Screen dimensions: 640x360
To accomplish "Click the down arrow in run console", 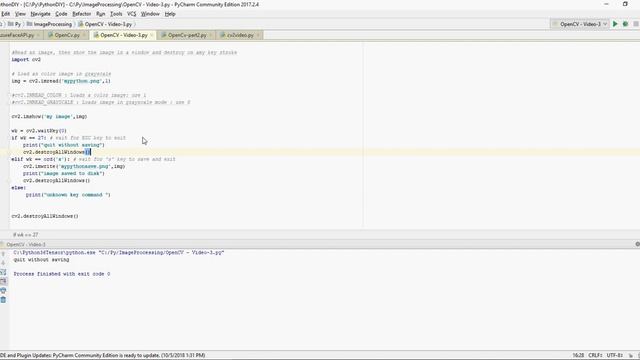I will (x=3, y=263).
